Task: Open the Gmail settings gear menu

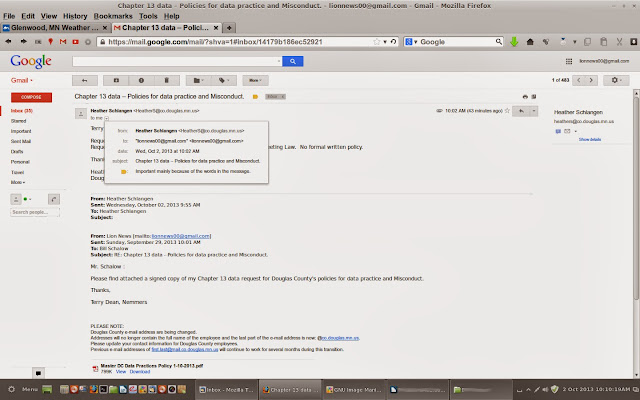Action: [616, 80]
